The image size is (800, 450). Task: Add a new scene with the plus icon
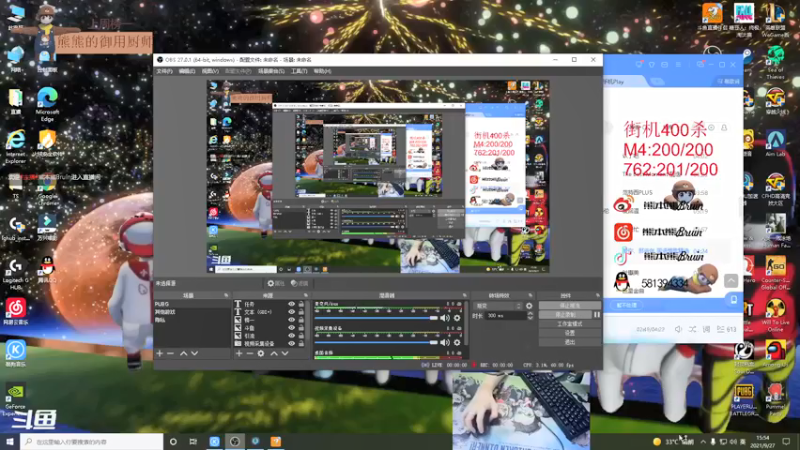[x=160, y=353]
